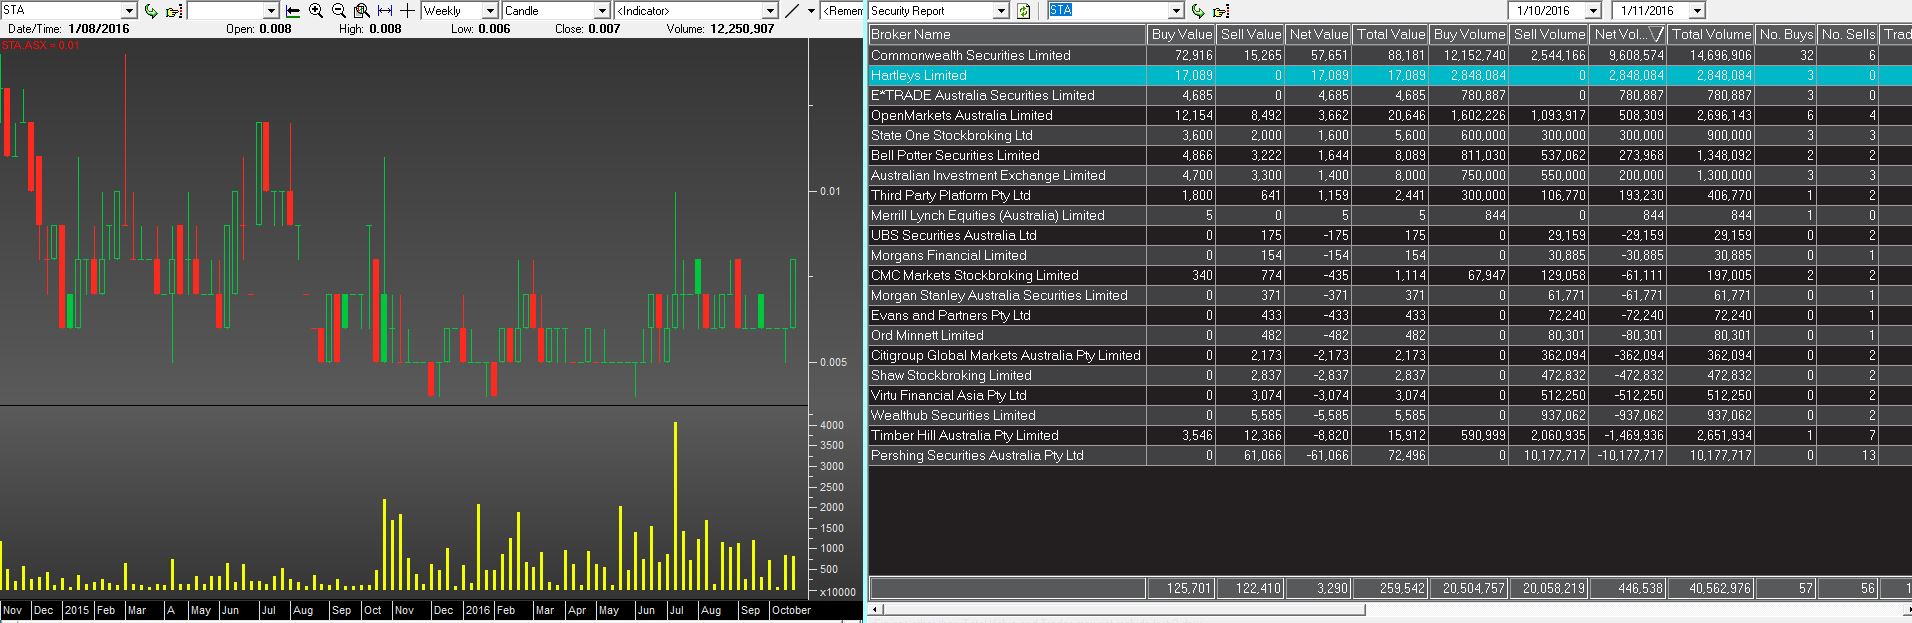Select the Evans and Partners Pty Ltd row
Screen dimensions: 1912x623
click(1390, 316)
